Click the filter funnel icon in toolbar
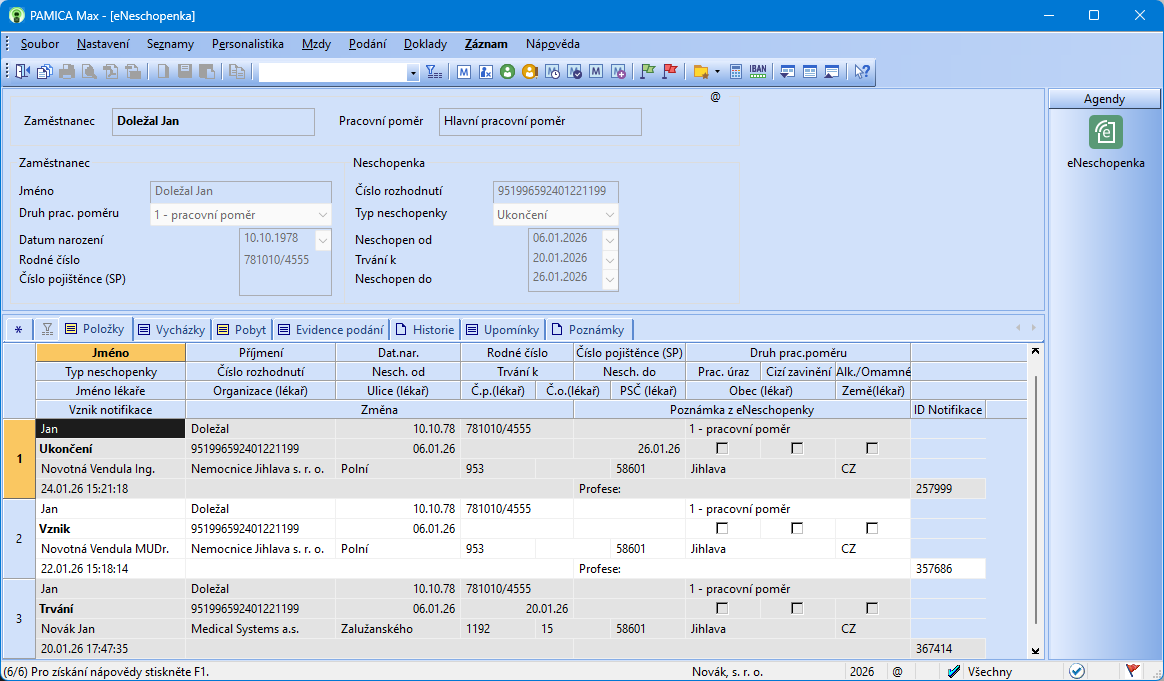The image size is (1164, 681). [x=433, y=71]
